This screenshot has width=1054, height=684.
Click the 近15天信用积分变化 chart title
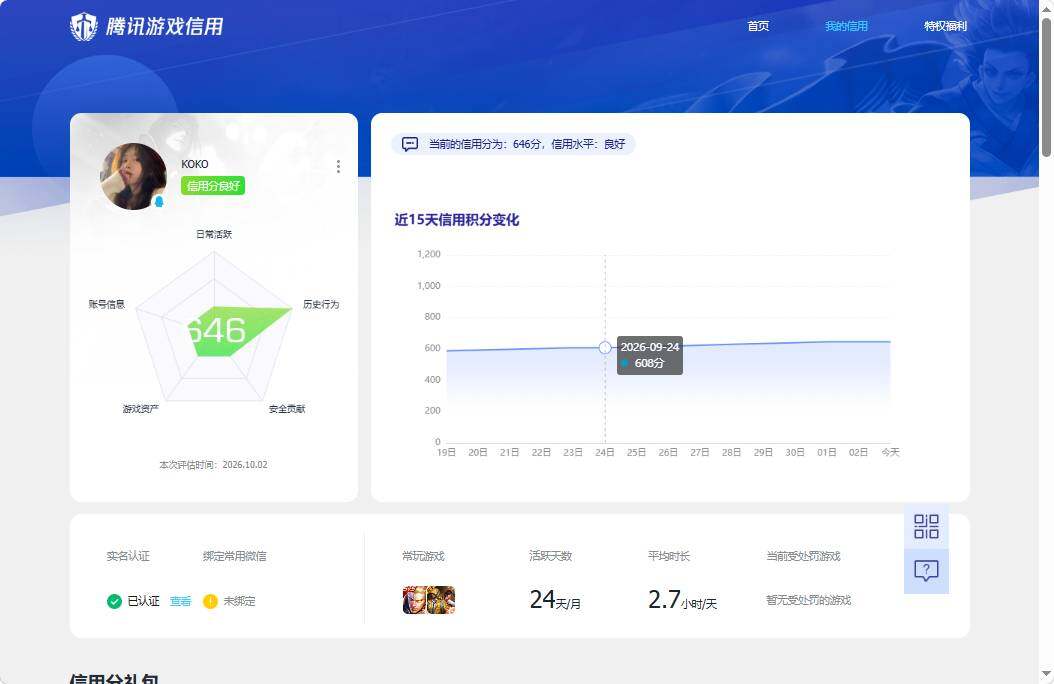click(x=457, y=220)
